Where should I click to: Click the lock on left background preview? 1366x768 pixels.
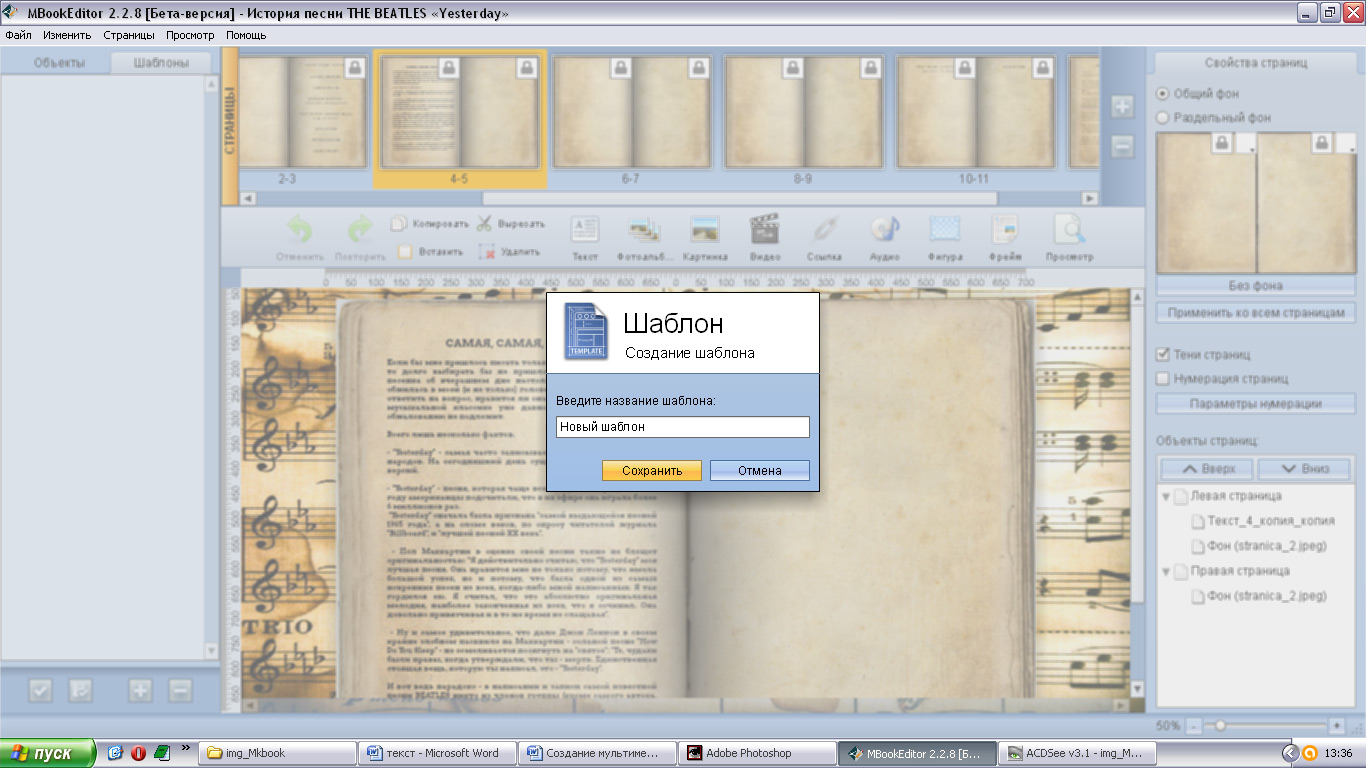pyautogui.click(x=1221, y=144)
